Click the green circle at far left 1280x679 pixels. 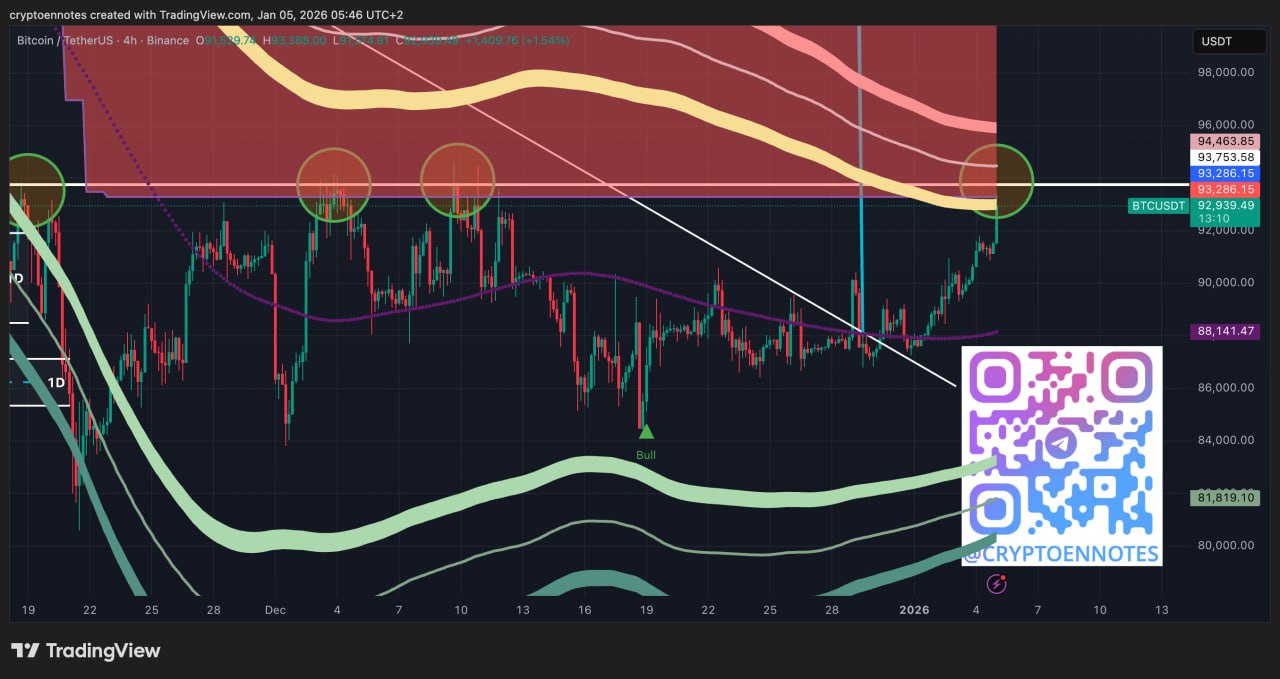(28, 188)
